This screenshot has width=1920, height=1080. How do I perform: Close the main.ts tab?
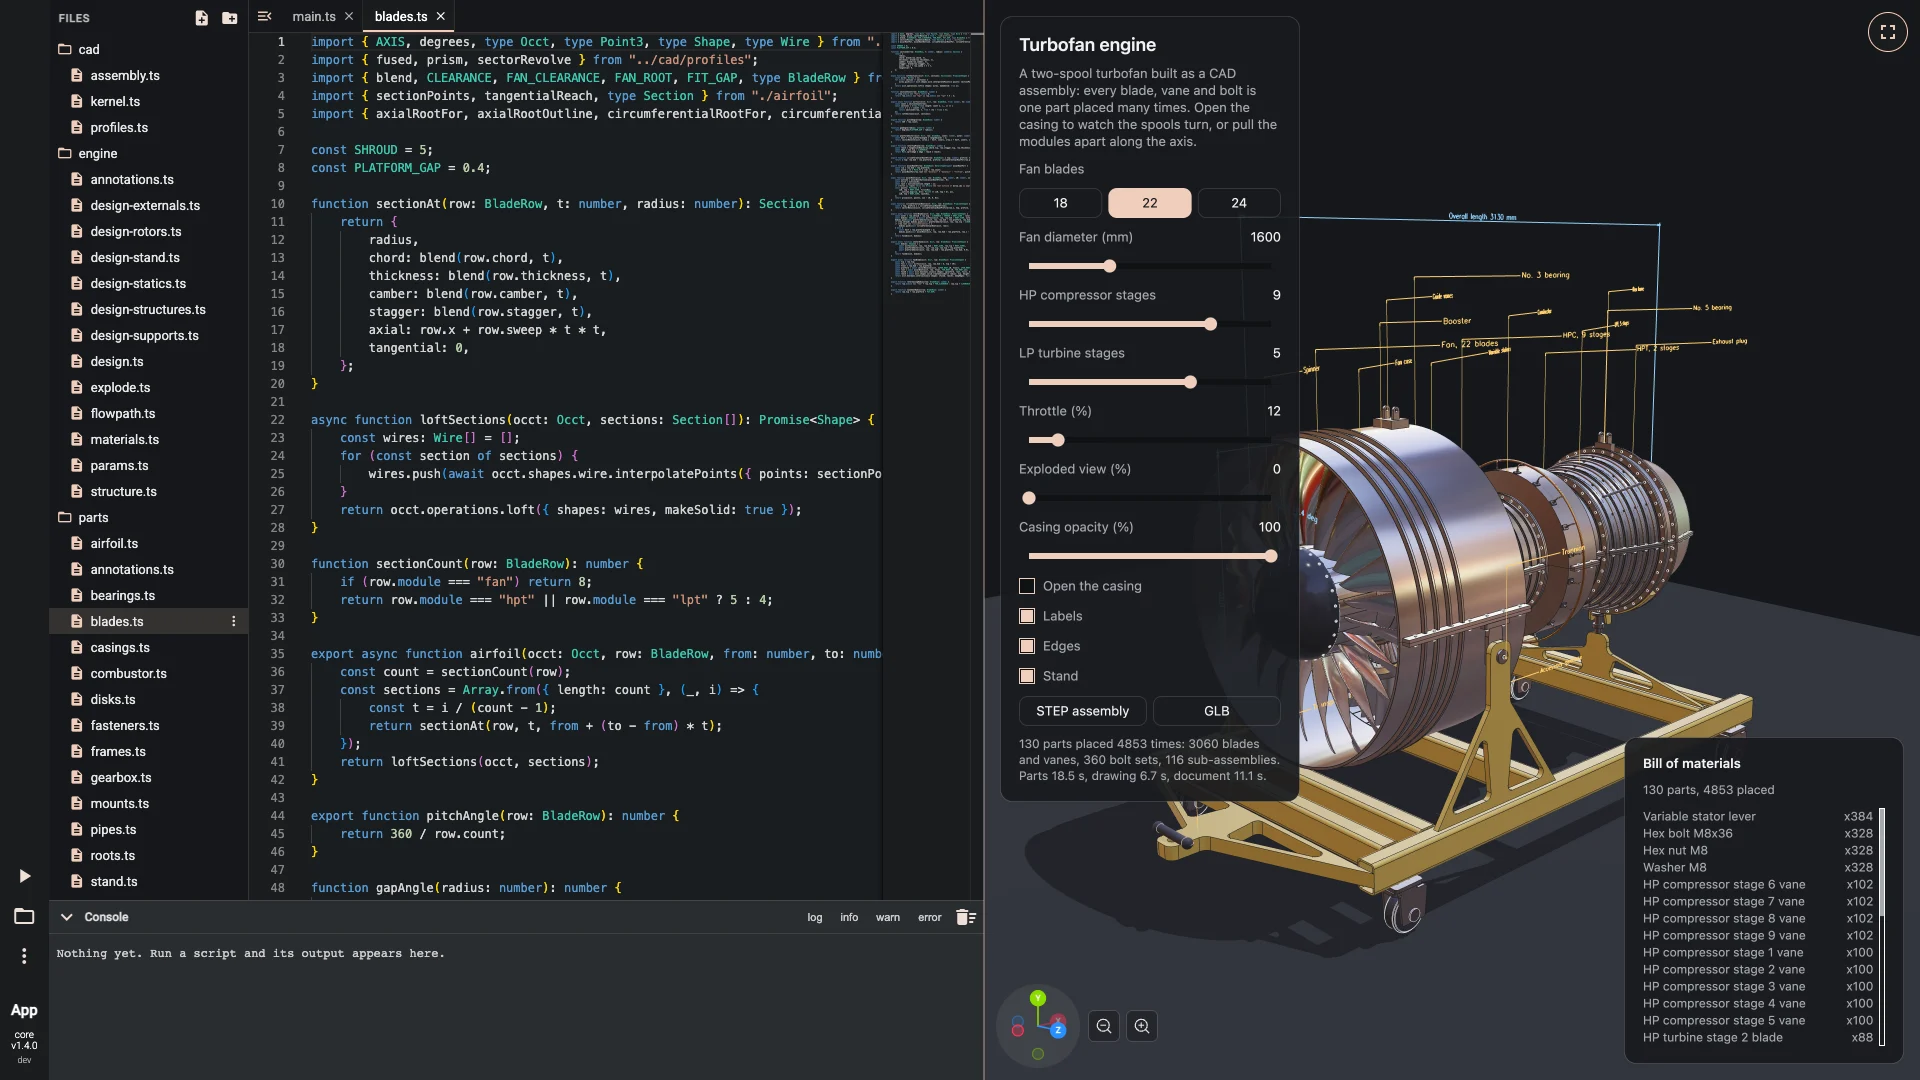pyautogui.click(x=349, y=16)
